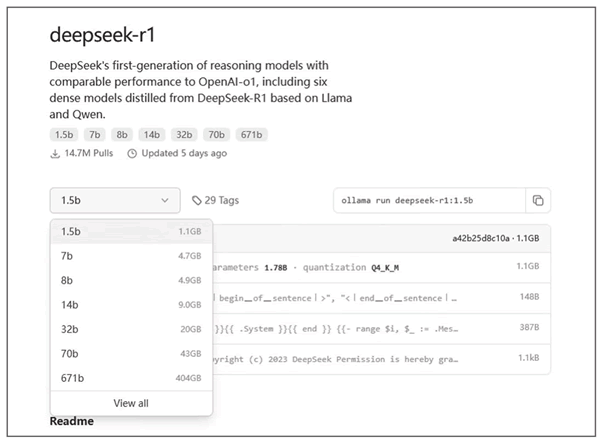Open the template row with .System range text
The height and width of the screenshot is (441, 600).
[382, 329]
